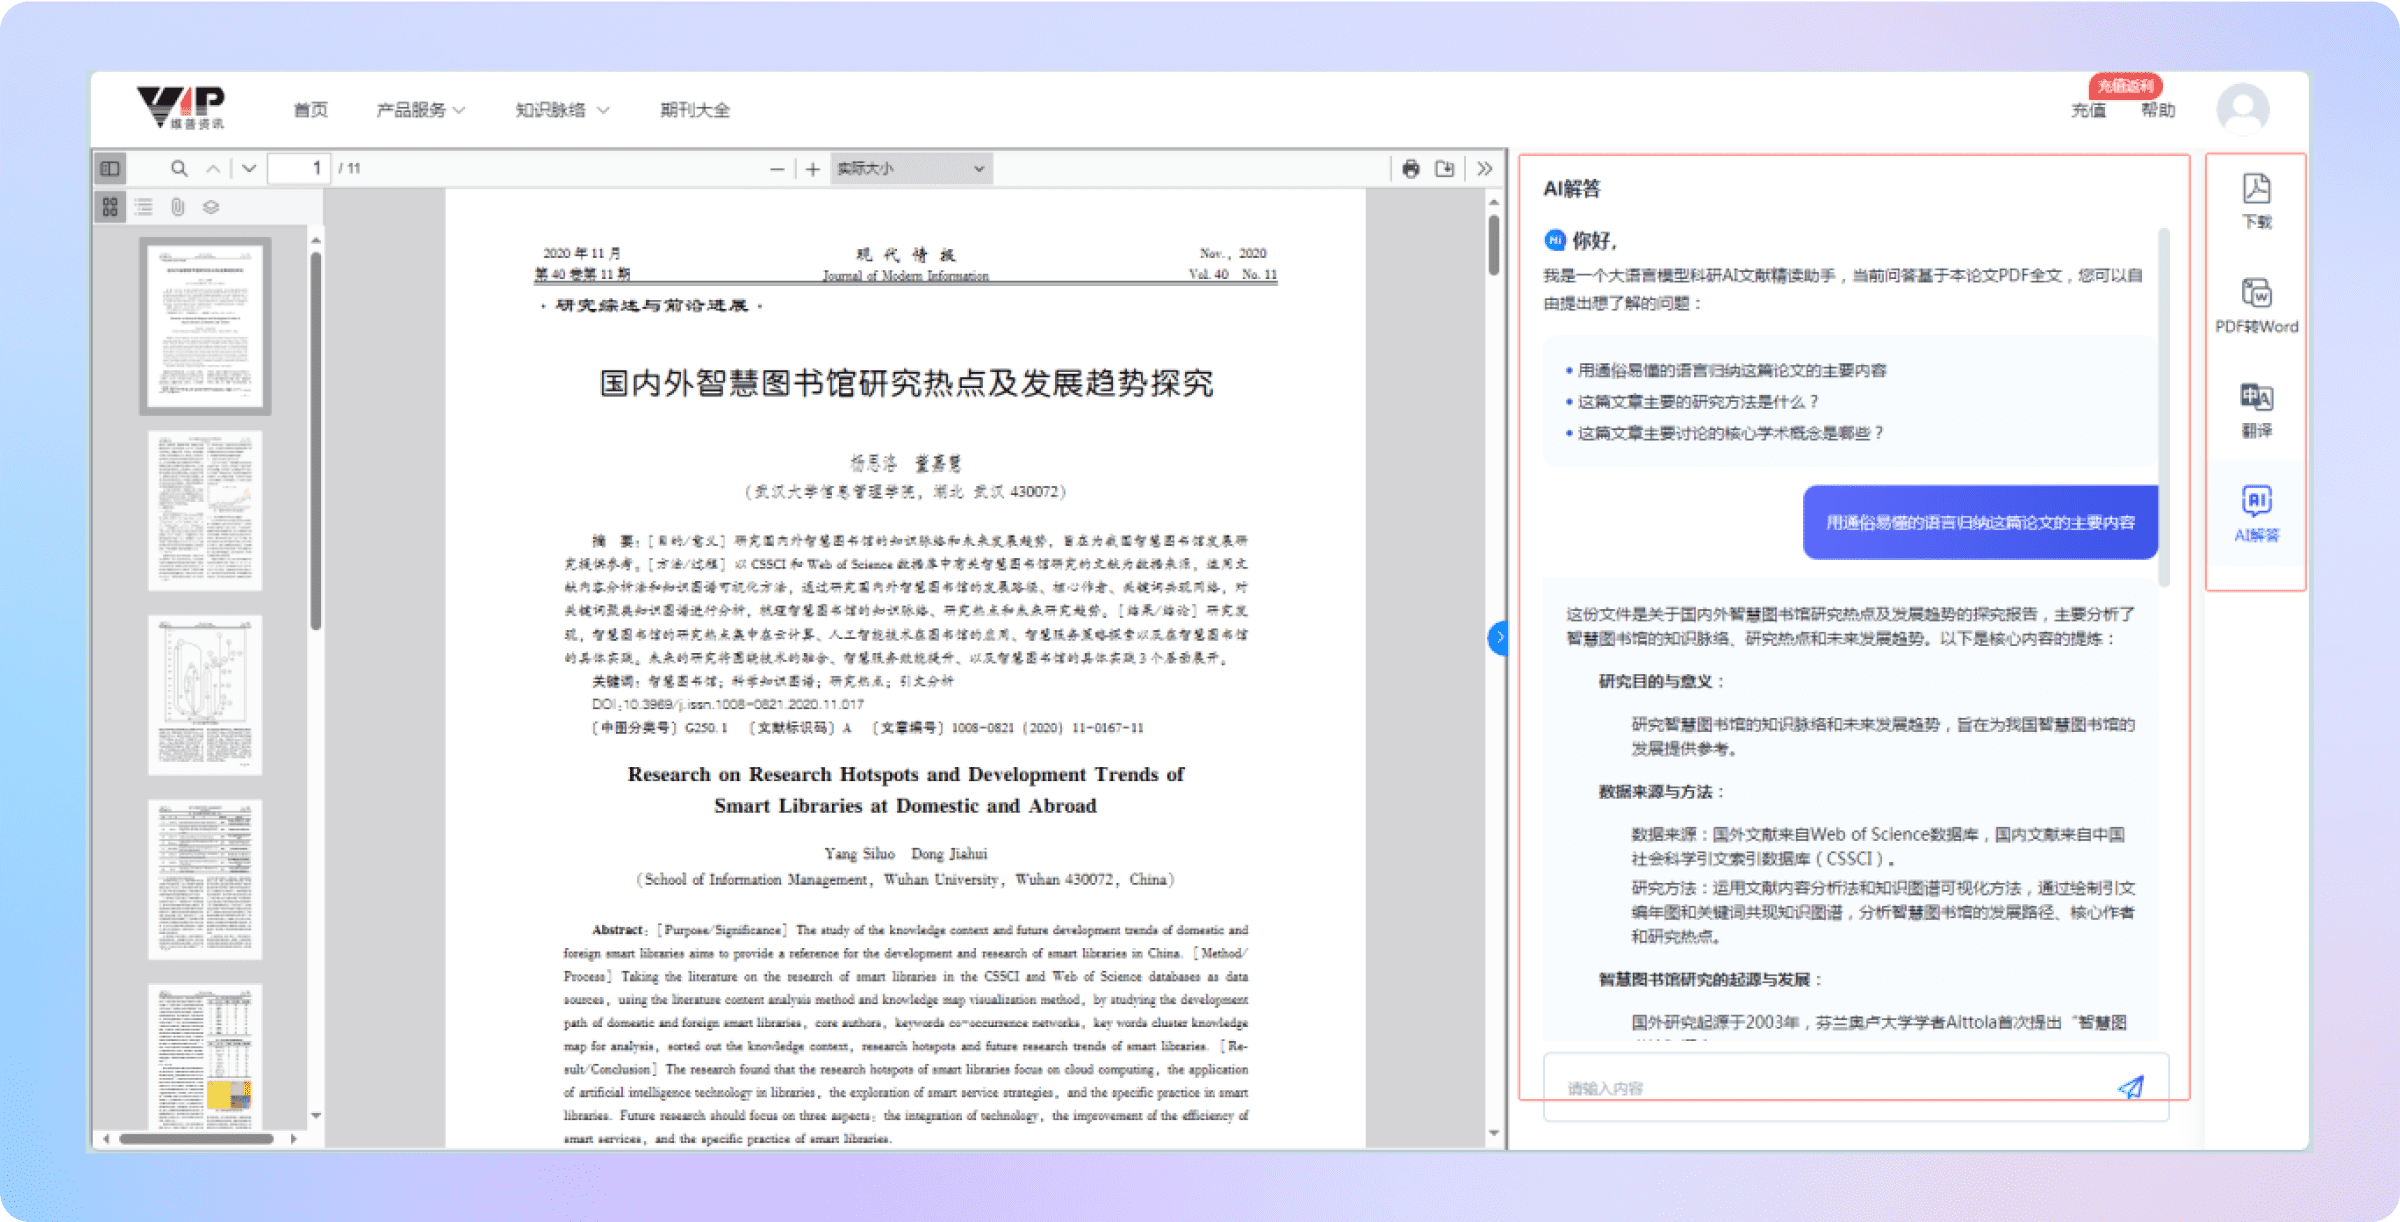The width and height of the screenshot is (2400, 1222).
Task: Switch to document outline view
Action: pyautogui.click(x=144, y=207)
